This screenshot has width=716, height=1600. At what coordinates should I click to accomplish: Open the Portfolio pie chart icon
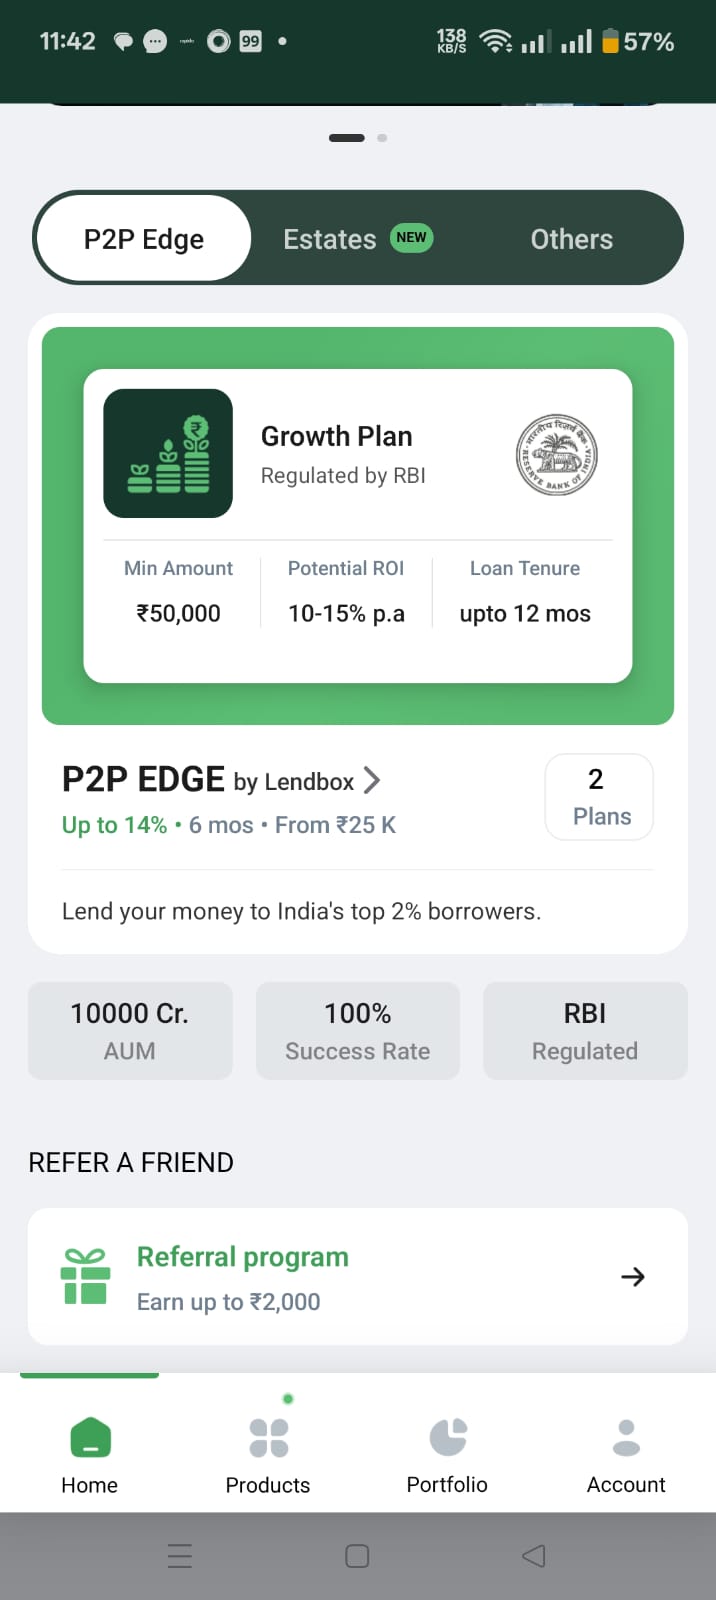447,1438
